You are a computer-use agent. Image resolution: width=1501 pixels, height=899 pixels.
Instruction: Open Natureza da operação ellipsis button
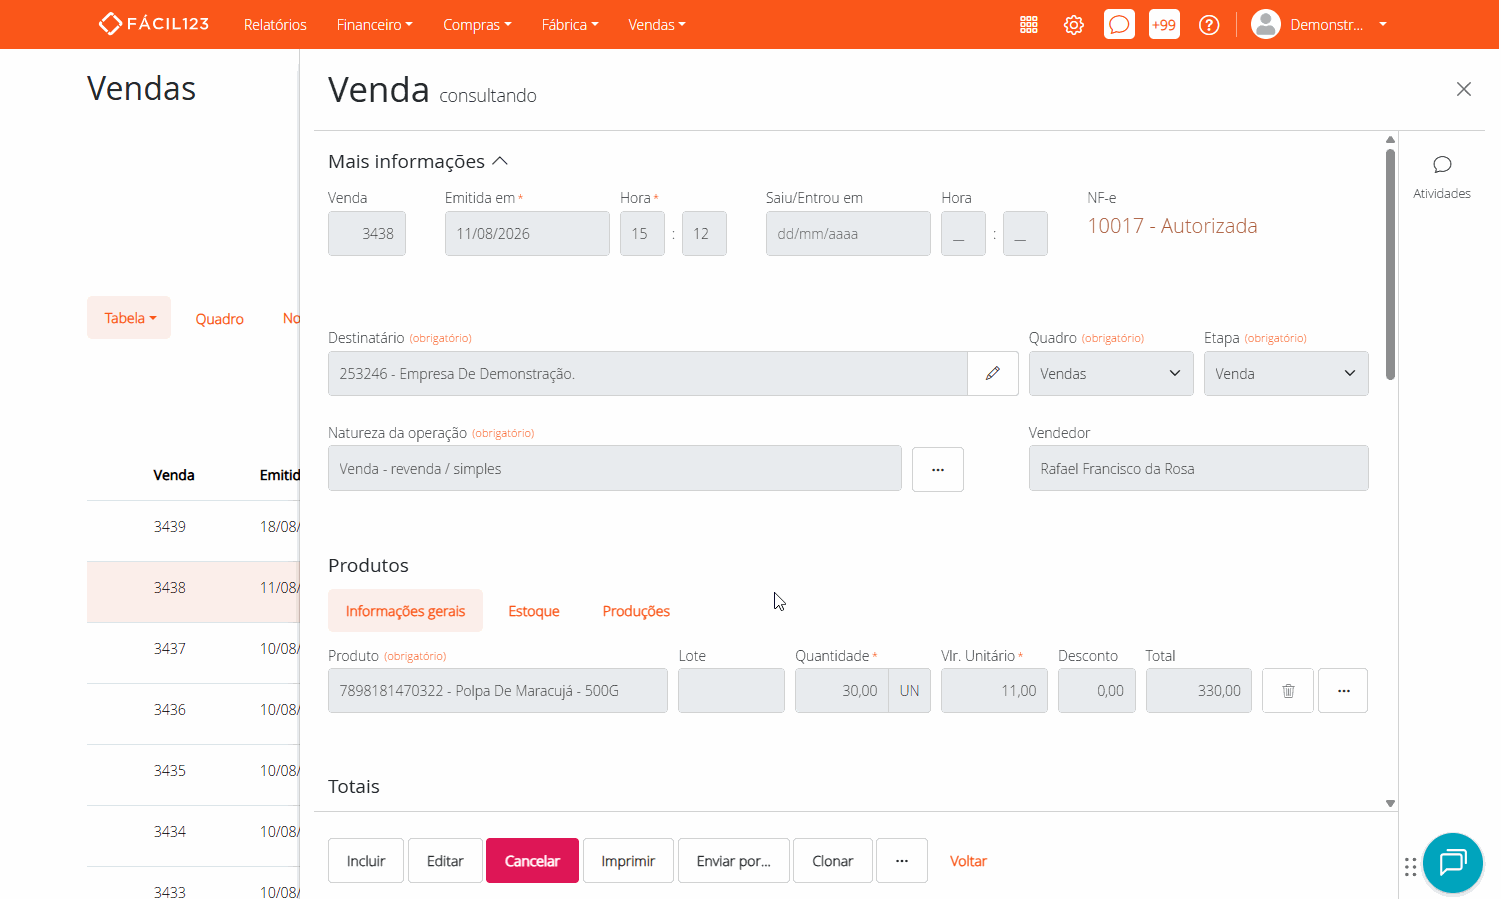(938, 469)
